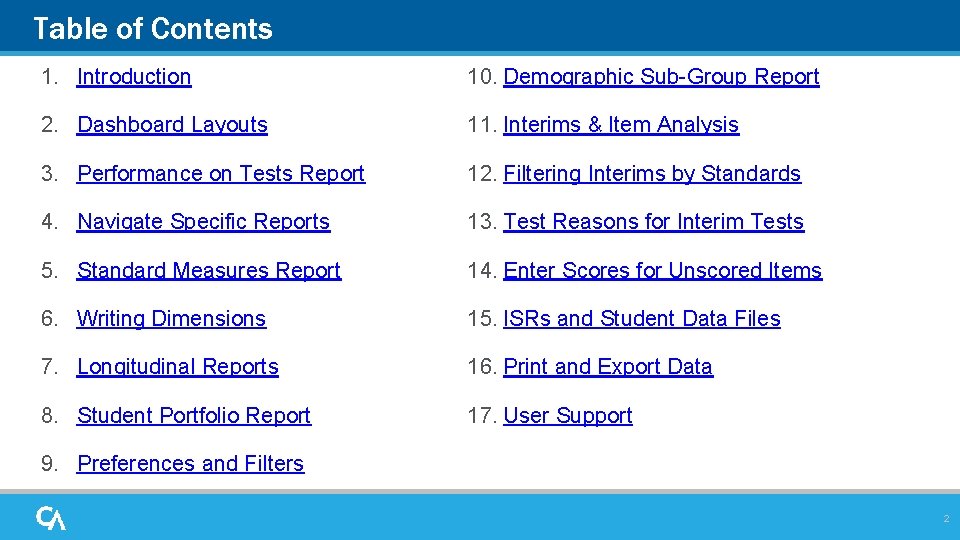The height and width of the screenshot is (540, 960).
Task: Jump to Interims & Item Analysis
Action: click(x=621, y=125)
